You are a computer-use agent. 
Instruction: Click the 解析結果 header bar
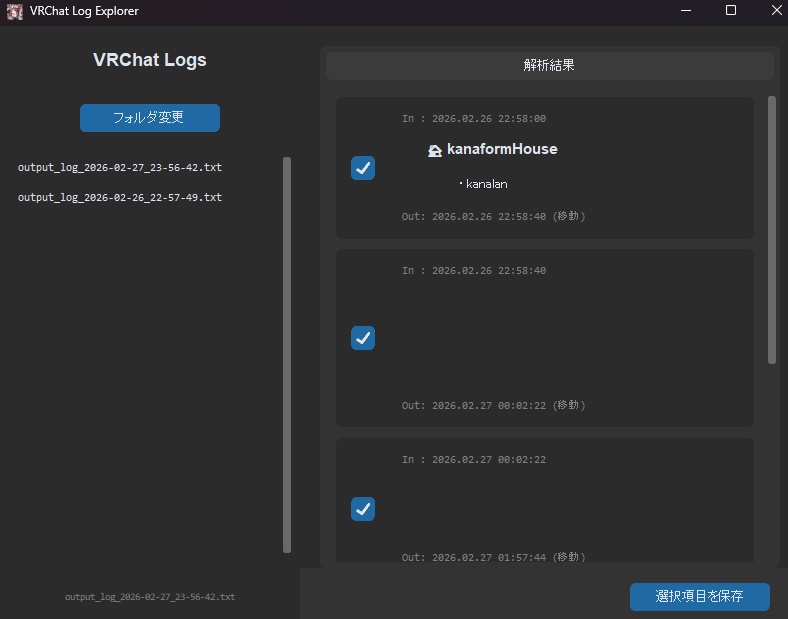549,65
